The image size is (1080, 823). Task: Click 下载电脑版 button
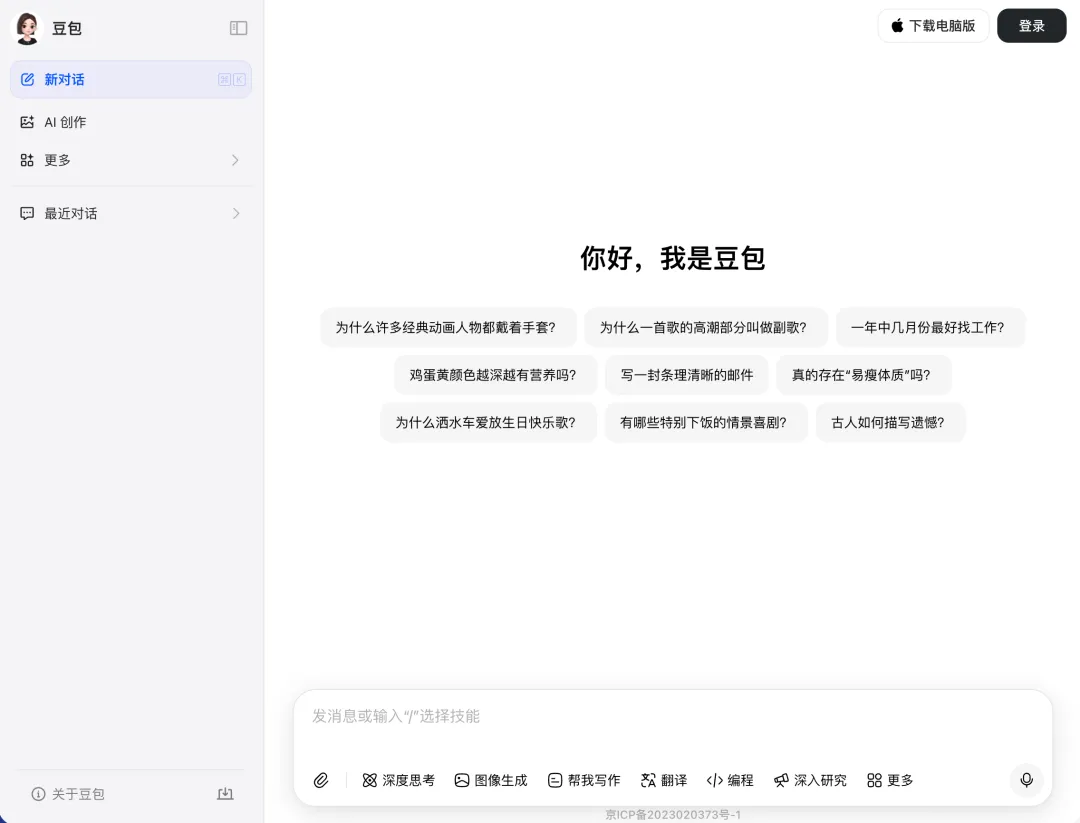933,26
